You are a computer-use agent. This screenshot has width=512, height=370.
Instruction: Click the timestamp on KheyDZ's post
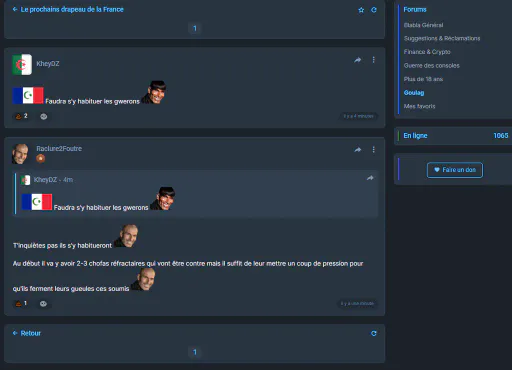(358, 116)
